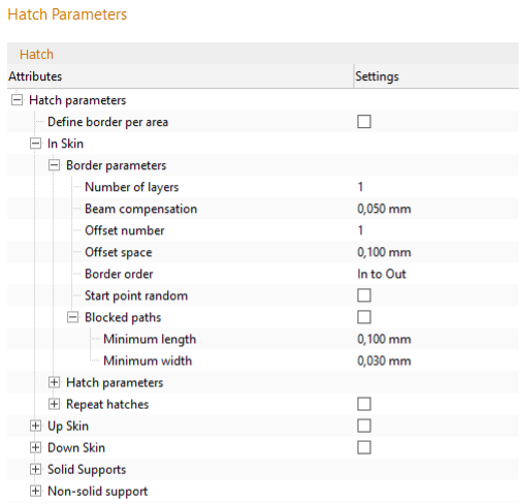Collapse the In Skin section
Image resolution: width=520 pixels, height=504 pixels.
click(x=35, y=144)
